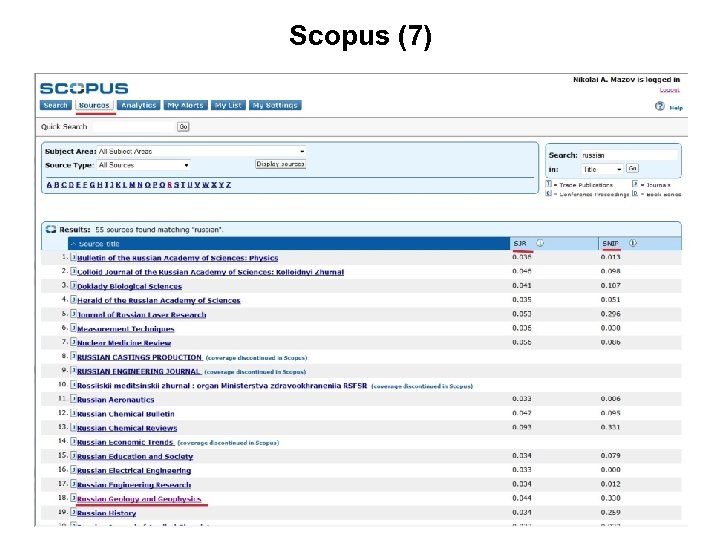
Task: Click SJR value 0.044 for Geology and Geophysics
Action: (x=522, y=498)
